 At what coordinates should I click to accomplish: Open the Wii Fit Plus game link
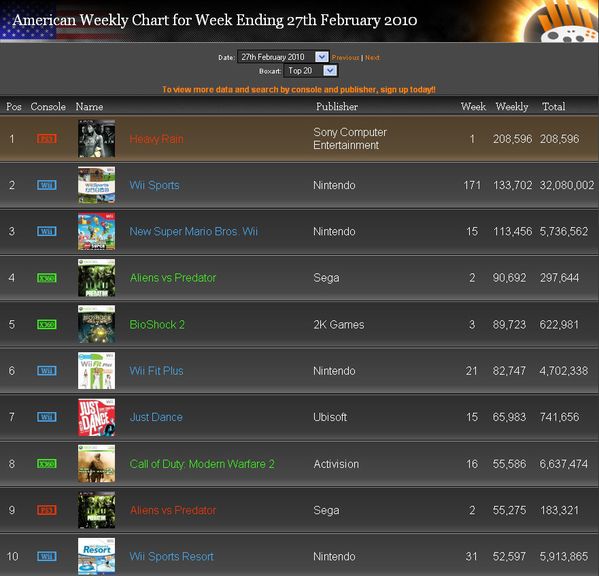tap(156, 371)
